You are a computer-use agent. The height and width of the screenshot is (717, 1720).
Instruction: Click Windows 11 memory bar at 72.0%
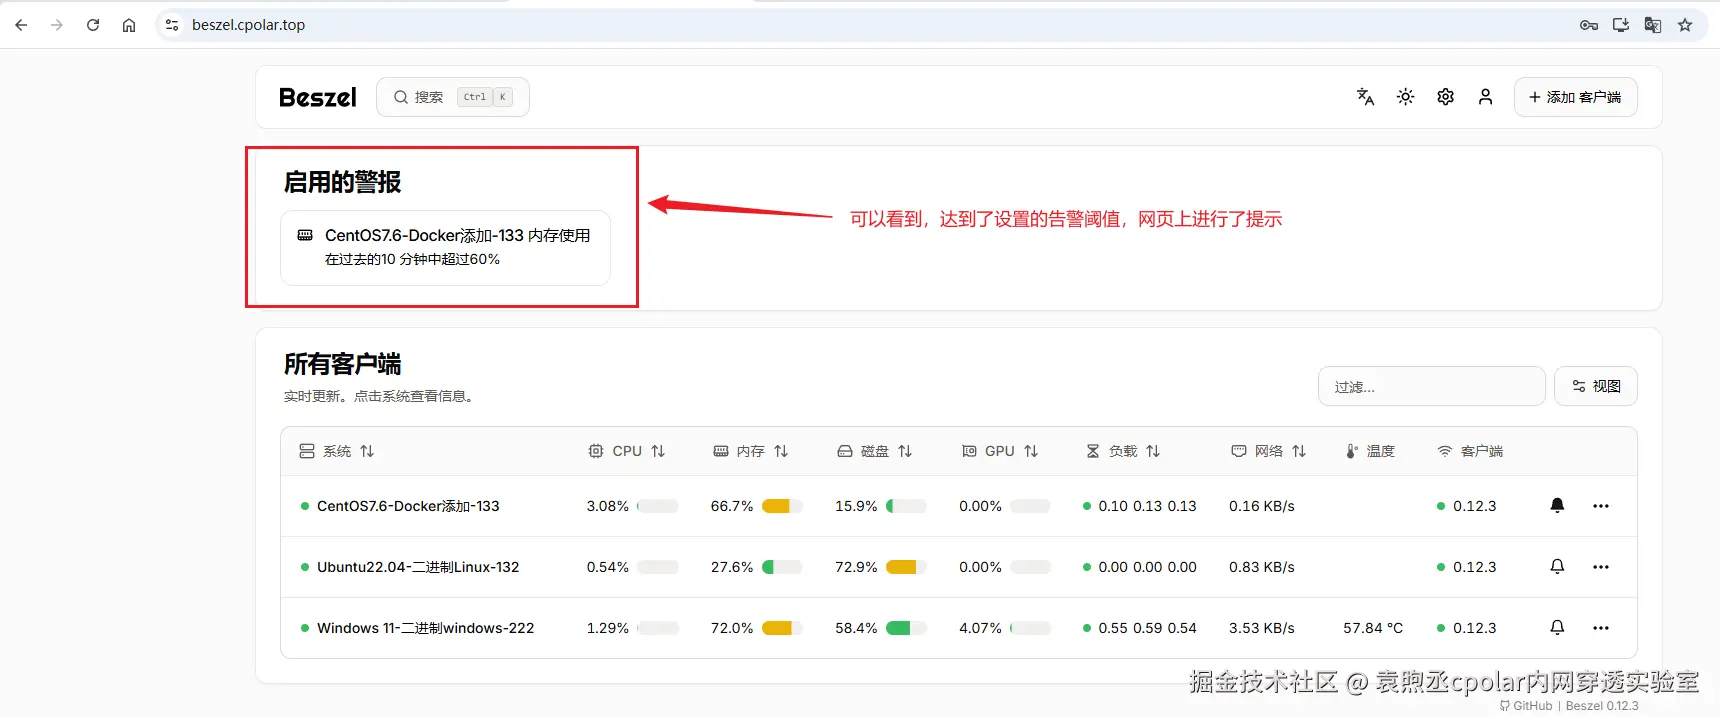click(x=782, y=628)
